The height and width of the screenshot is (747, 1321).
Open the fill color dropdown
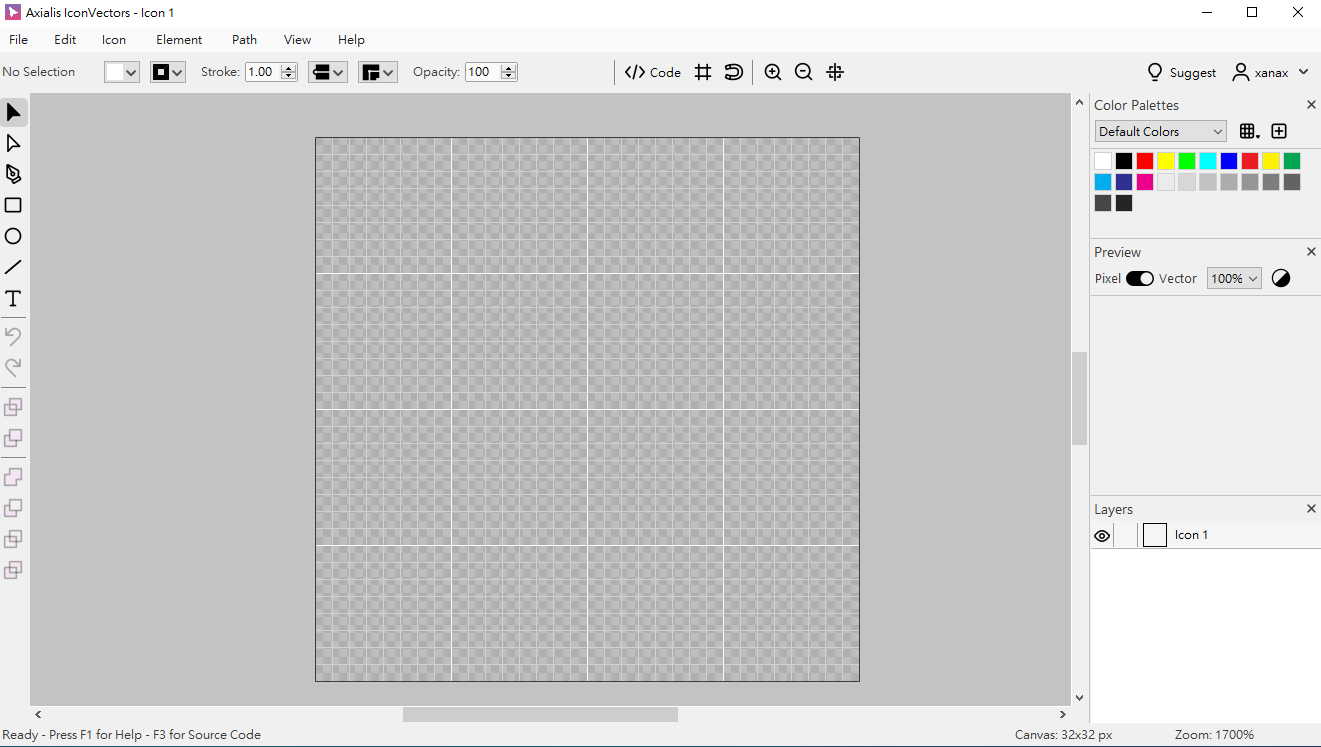click(122, 72)
